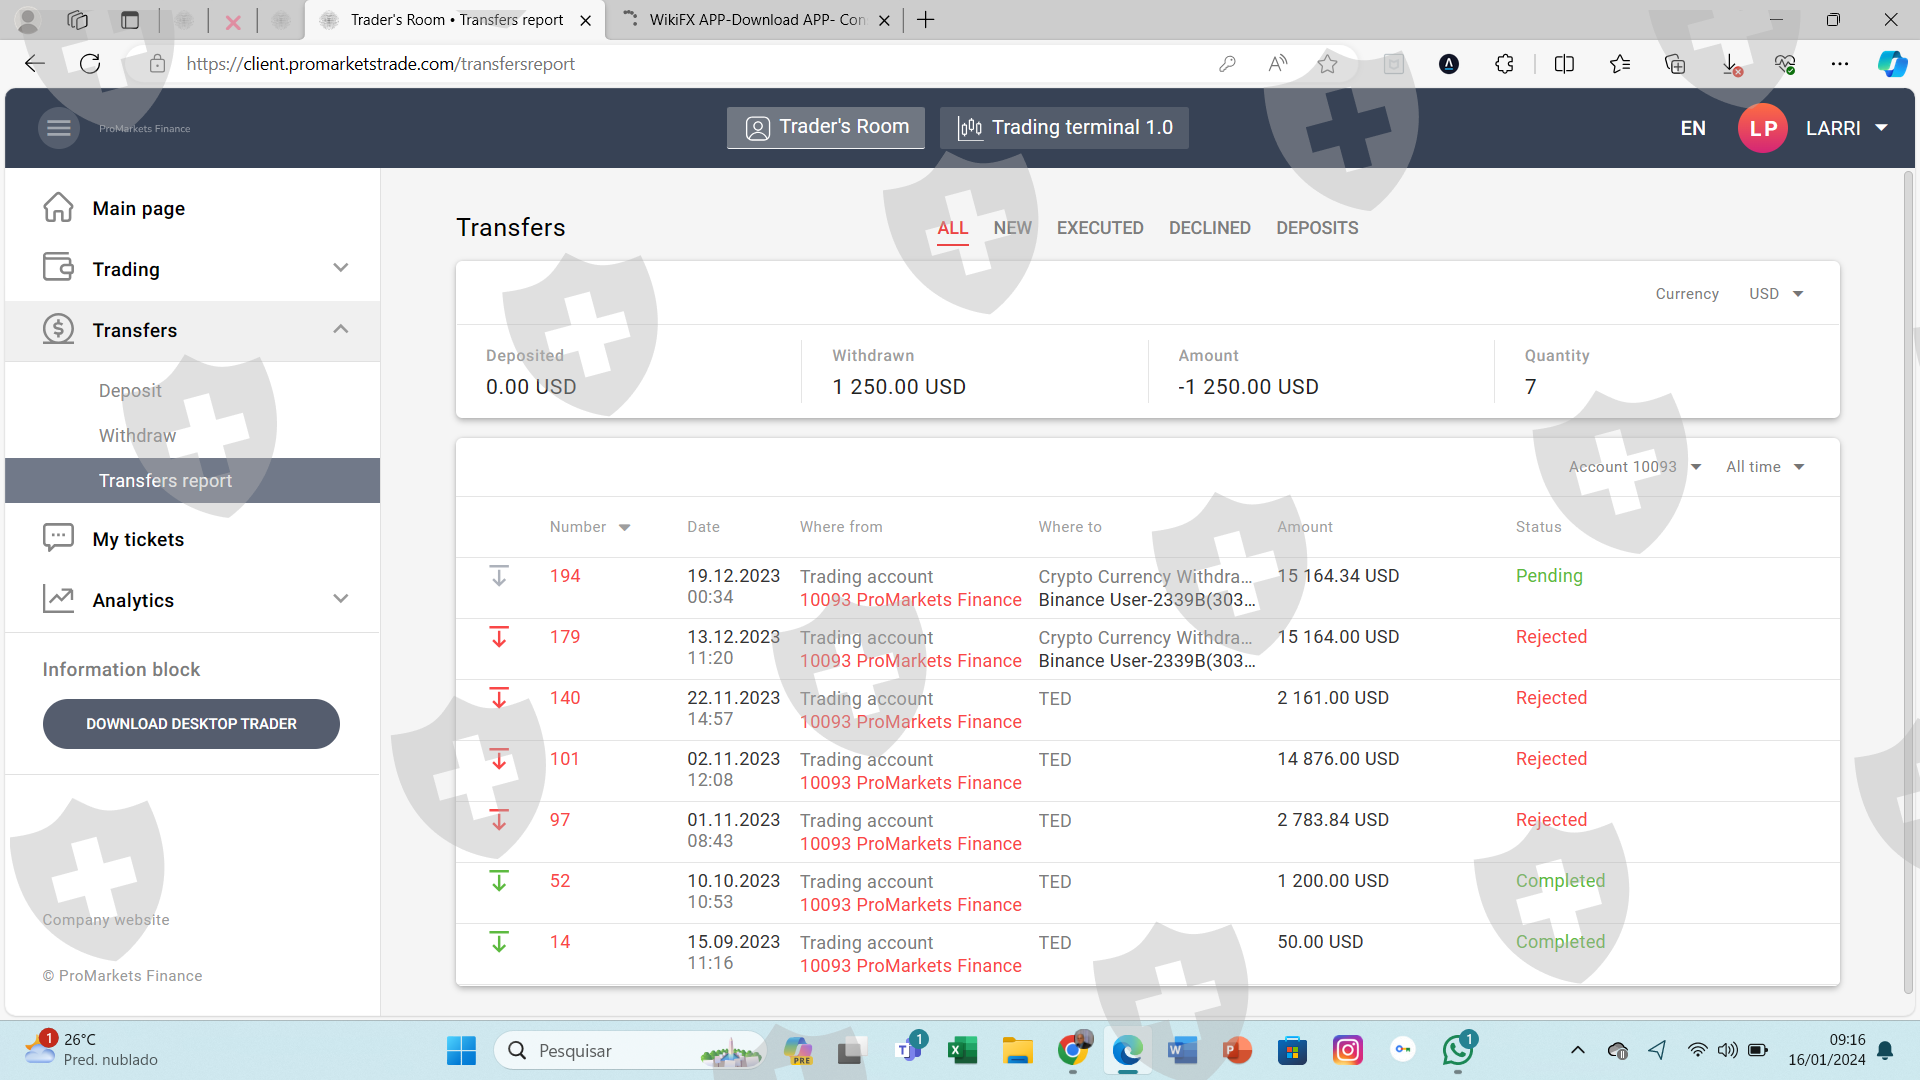This screenshot has height=1080, width=1920.
Task: Open the All time period dropdown
Action: tap(1764, 467)
